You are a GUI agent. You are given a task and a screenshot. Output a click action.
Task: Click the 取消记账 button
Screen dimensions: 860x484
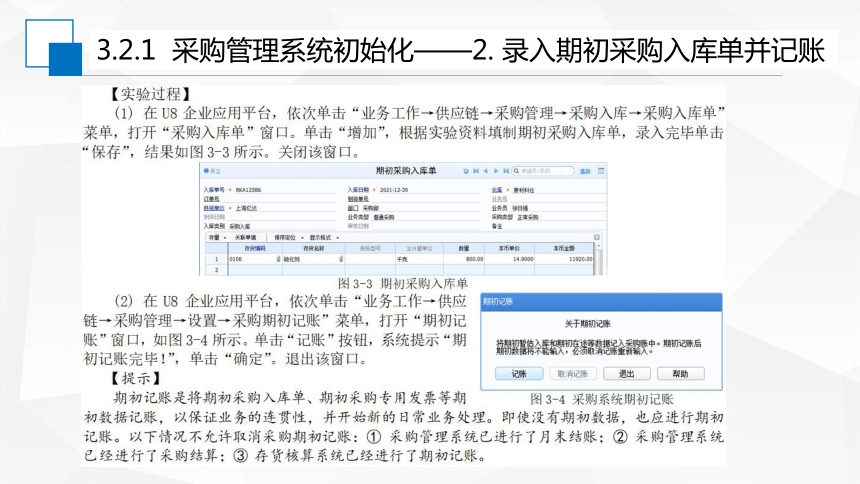[x=573, y=374]
